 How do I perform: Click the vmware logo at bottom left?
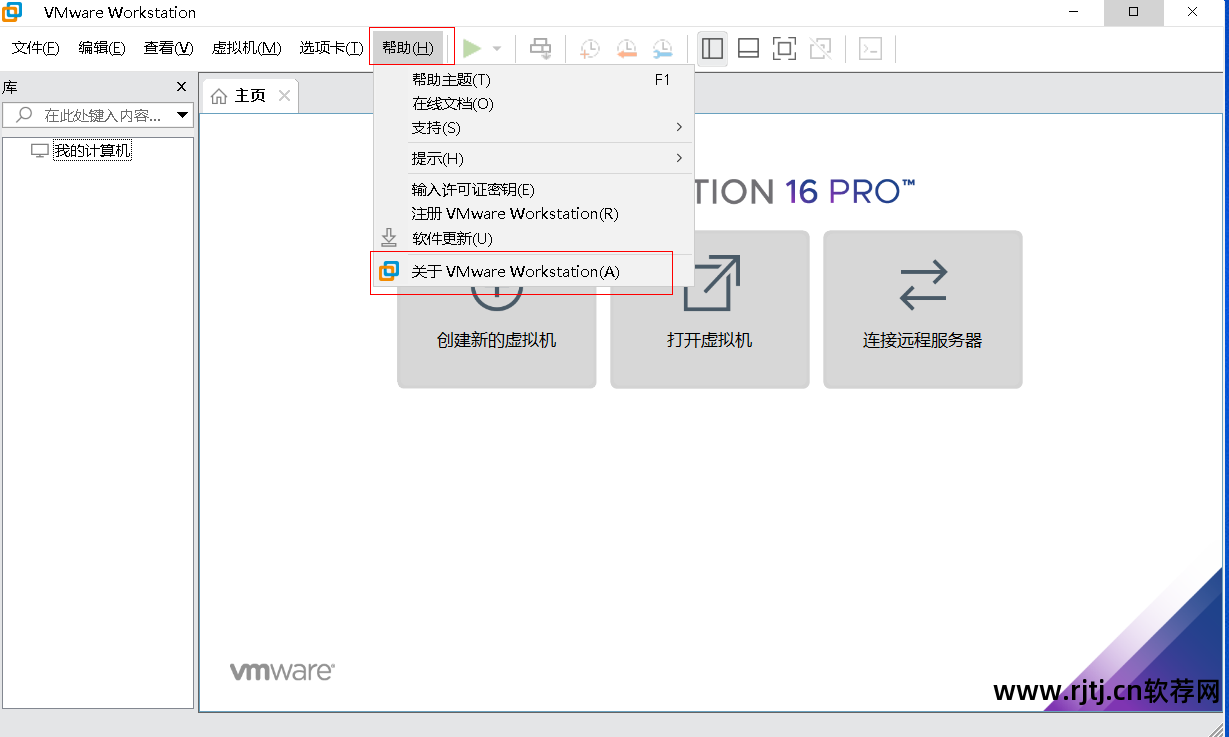click(x=282, y=671)
